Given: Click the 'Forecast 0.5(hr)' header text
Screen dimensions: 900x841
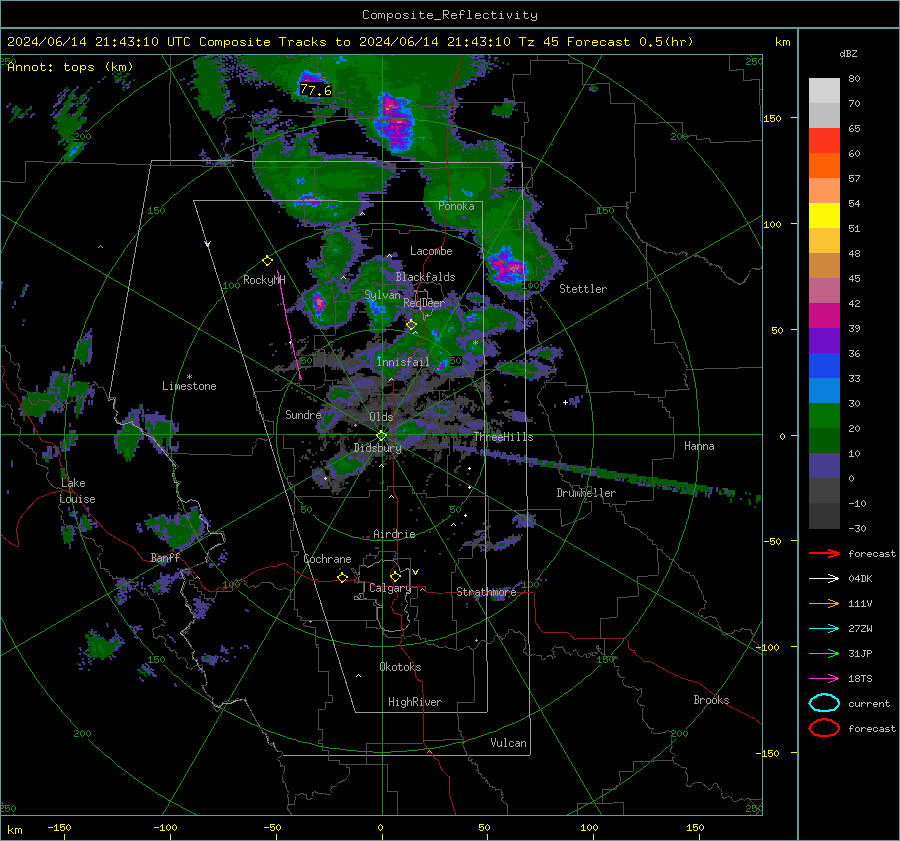Looking at the screenshot, I should click(x=630, y=42).
